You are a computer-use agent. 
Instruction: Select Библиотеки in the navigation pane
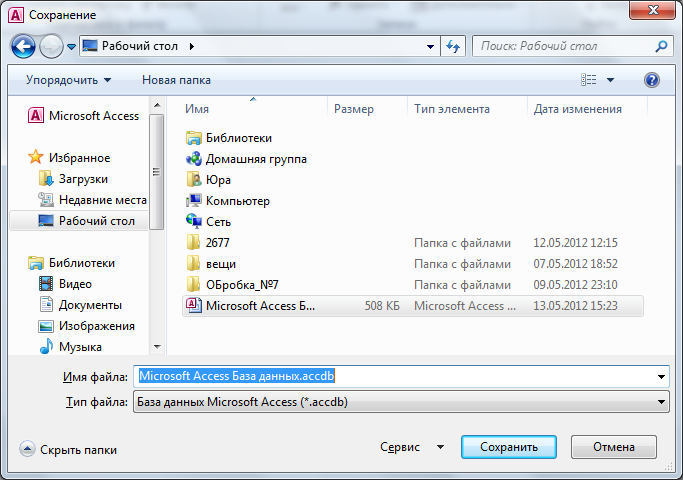[x=71, y=263]
